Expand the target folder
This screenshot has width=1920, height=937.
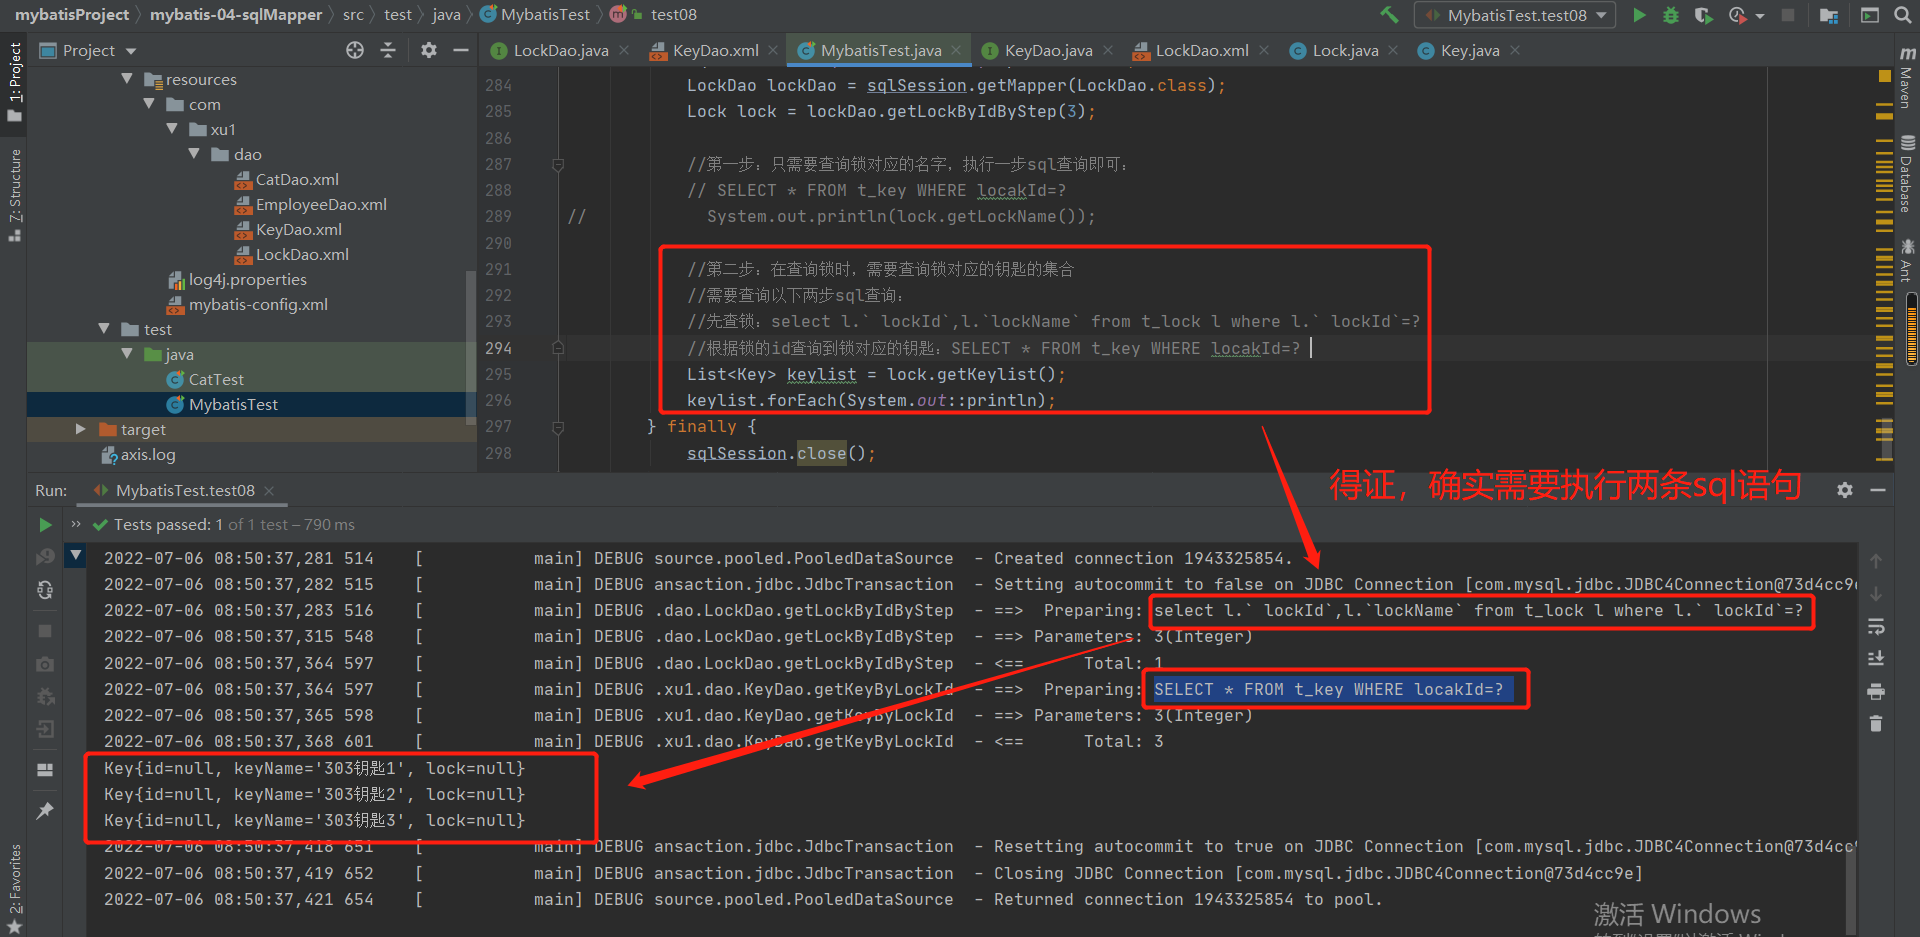[81, 428]
